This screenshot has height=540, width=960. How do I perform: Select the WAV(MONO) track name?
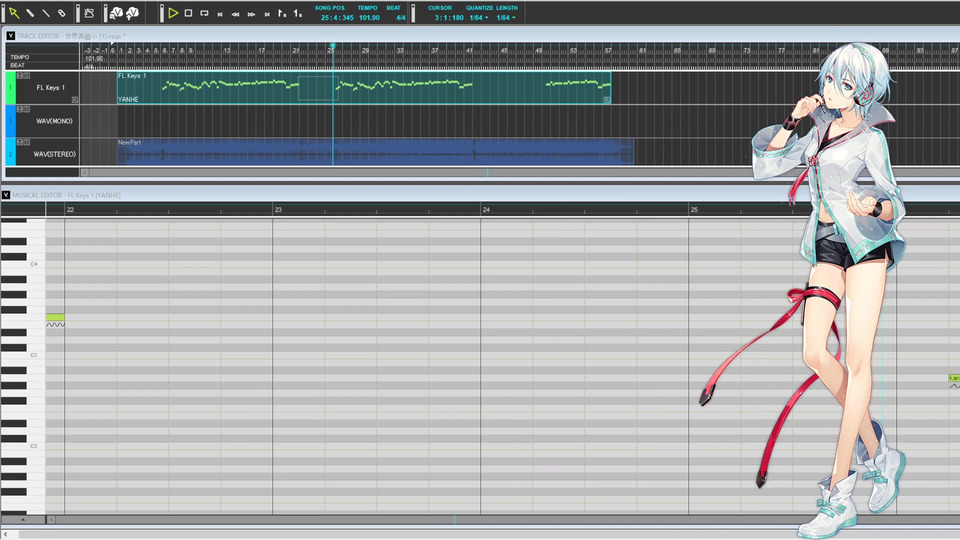click(54, 121)
